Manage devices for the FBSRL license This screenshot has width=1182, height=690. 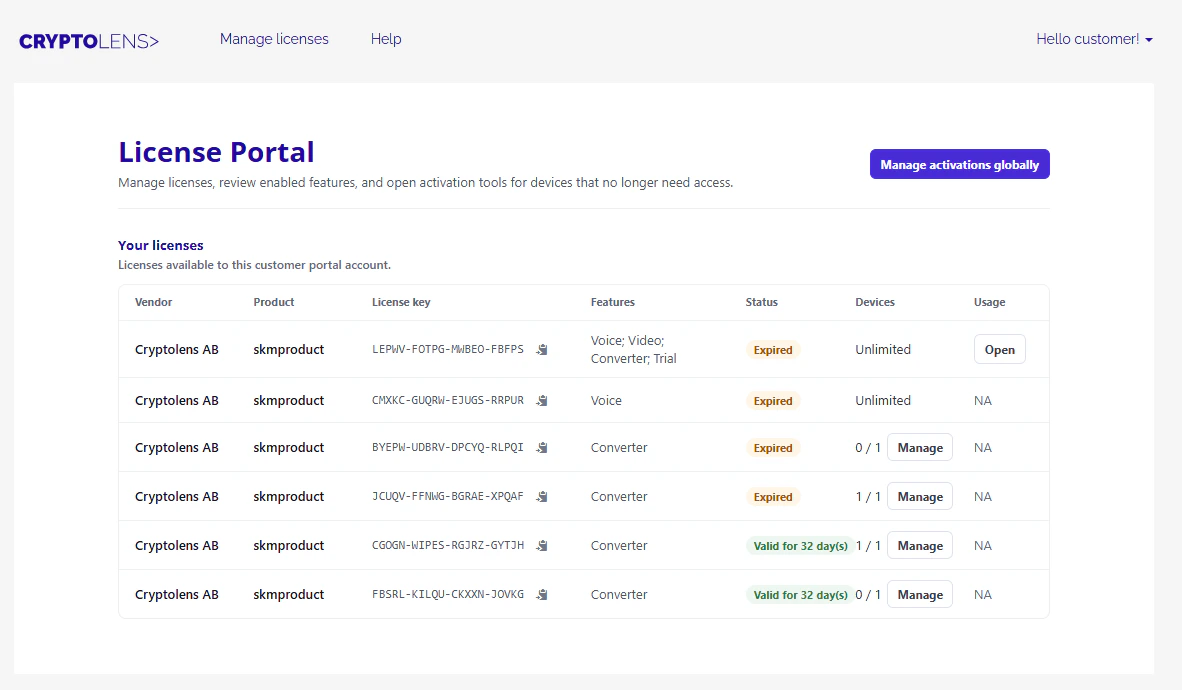click(x=920, y=594)
